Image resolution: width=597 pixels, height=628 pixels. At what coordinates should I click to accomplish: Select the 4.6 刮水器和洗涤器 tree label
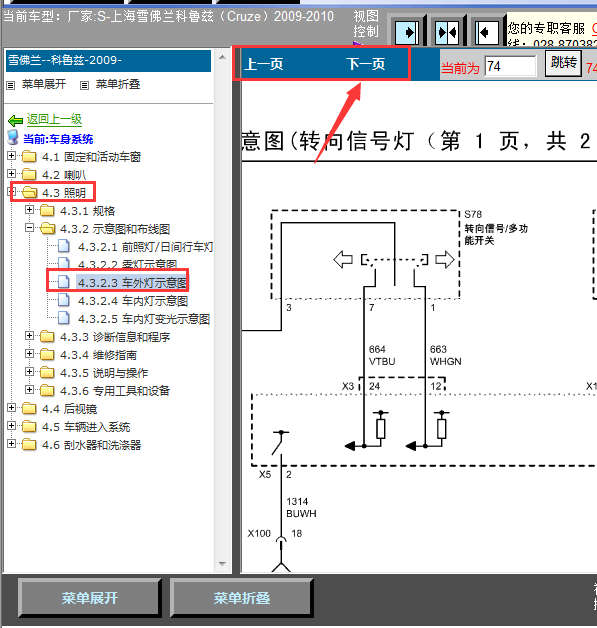[x=92, y=445]
